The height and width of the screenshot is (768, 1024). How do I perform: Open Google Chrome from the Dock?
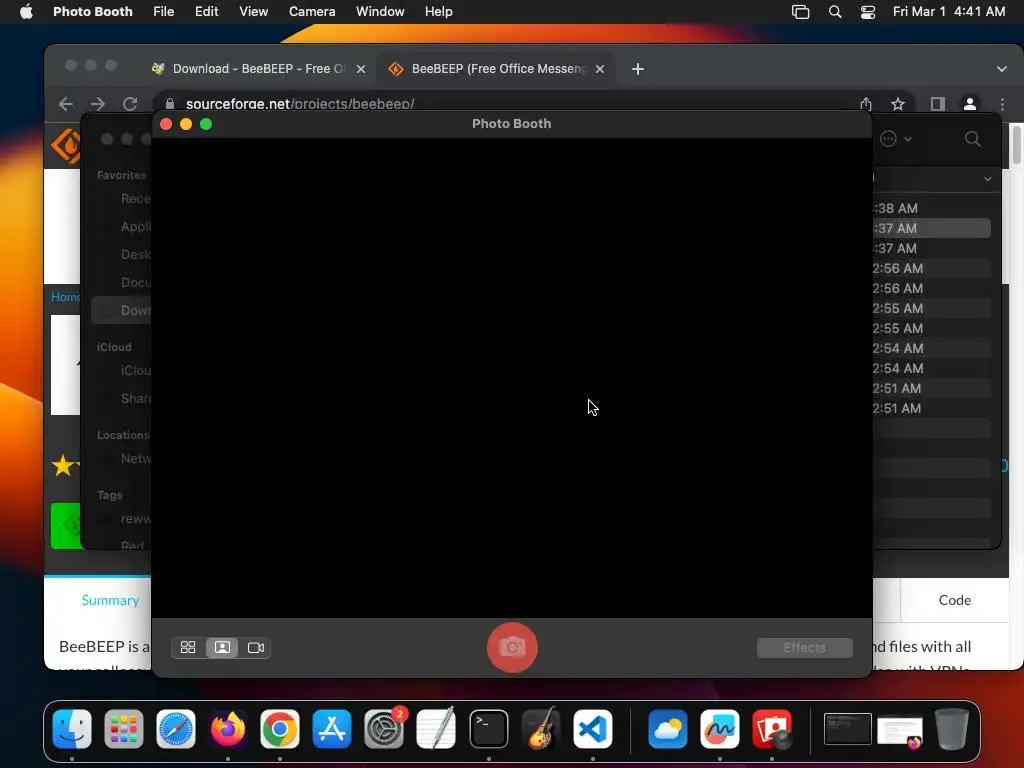[x=280, y=729]
